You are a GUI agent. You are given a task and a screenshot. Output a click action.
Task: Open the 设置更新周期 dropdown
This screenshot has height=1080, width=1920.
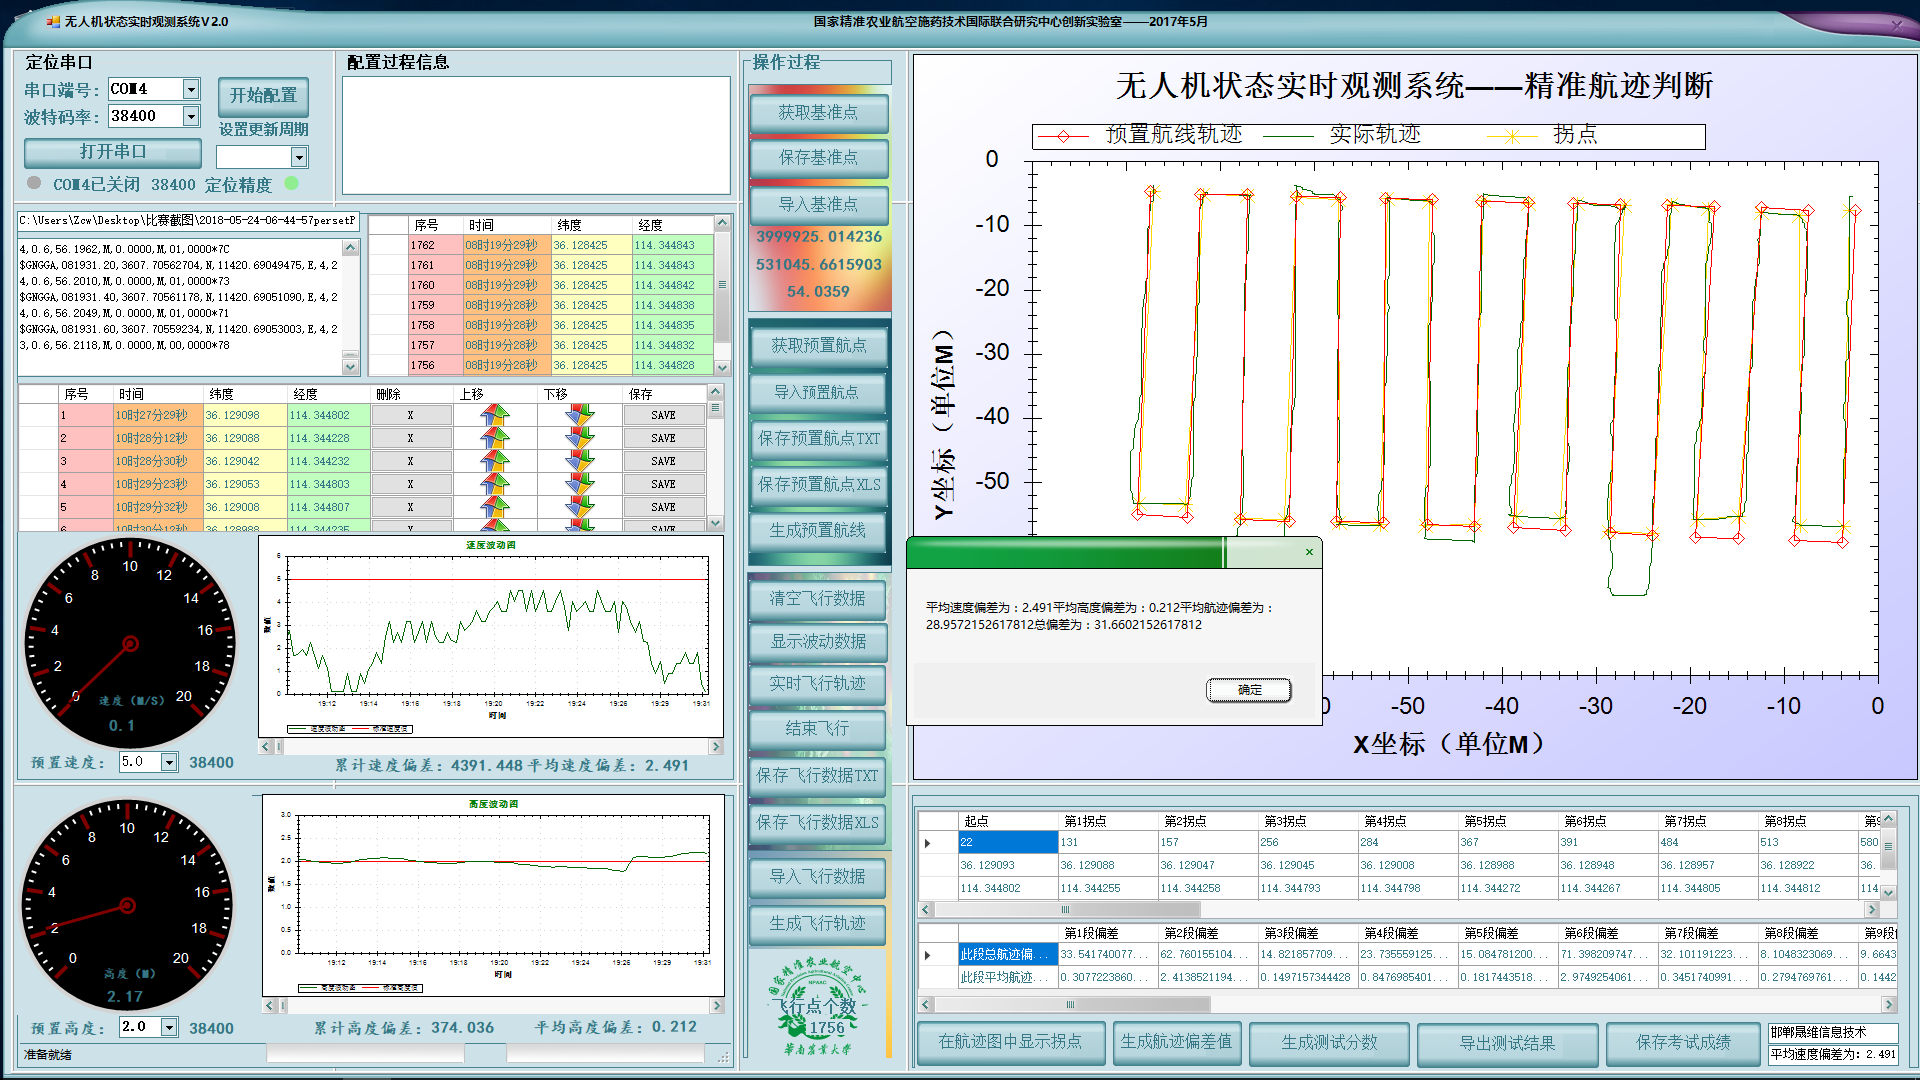(298, 157)
